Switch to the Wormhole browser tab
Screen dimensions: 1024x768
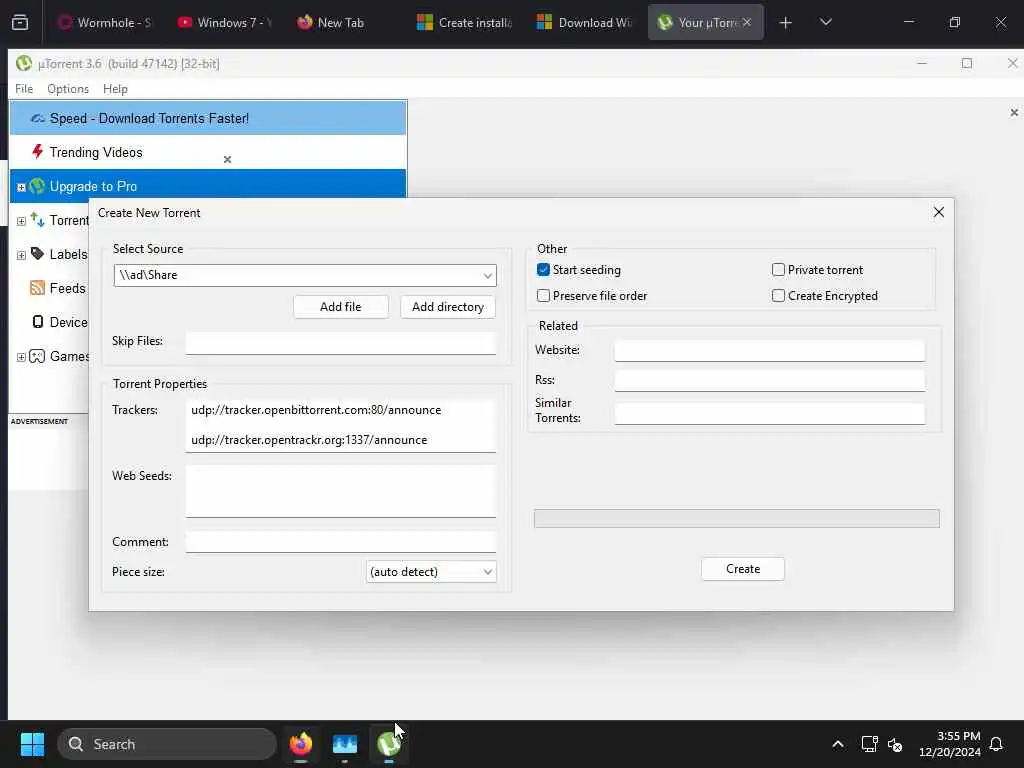click(x=105, y=23)
